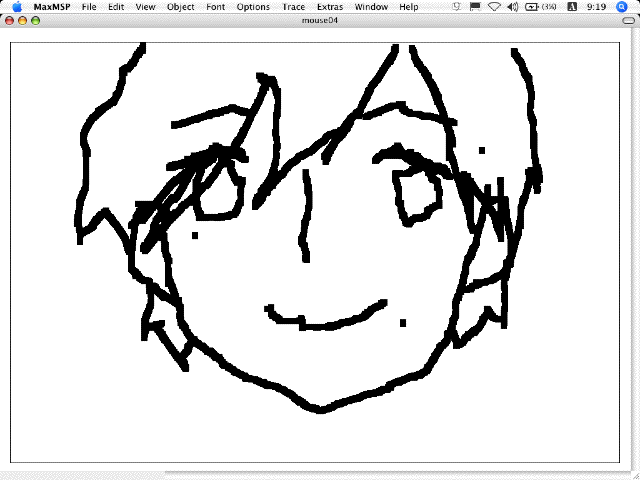Open Spotlight search
Viewport: 640px width, 480px height.
622,7
